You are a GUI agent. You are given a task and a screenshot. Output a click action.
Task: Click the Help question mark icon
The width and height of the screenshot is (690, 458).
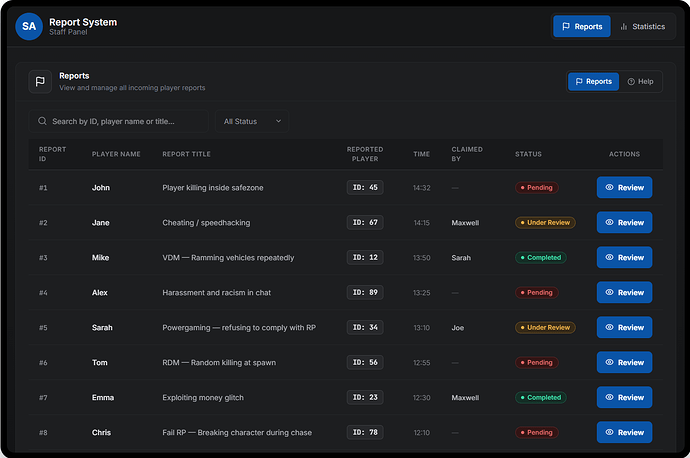tap(630, 82)
